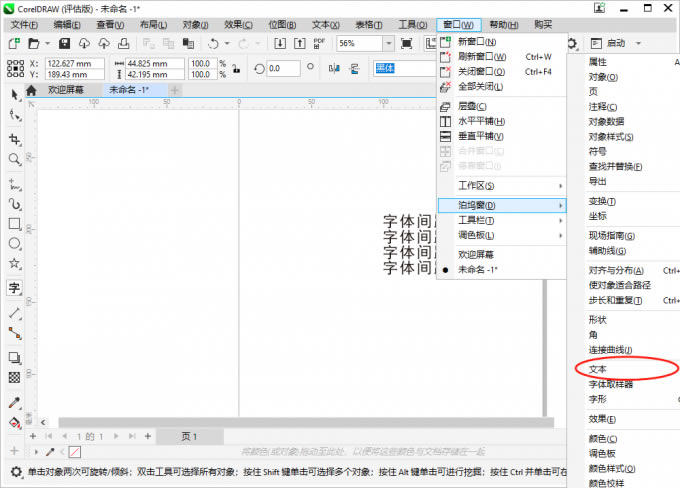This screenshot has height=488, width=680.
Task: Open the 文本 docker entry
Action: pos(598,369)
